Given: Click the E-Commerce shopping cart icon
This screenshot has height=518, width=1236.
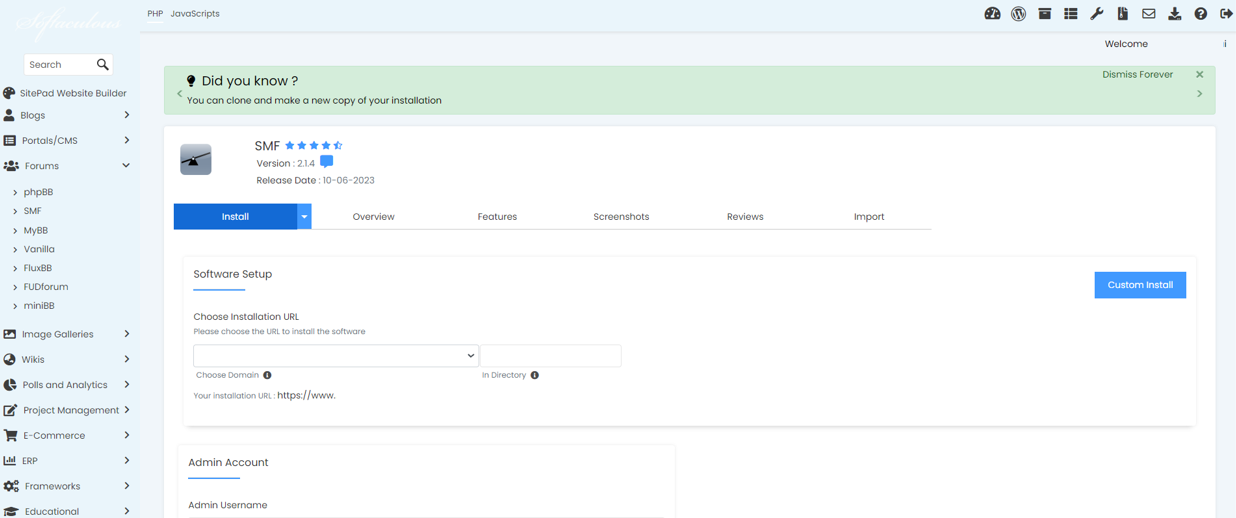Looking at the screenshot, I should [10, 436].
